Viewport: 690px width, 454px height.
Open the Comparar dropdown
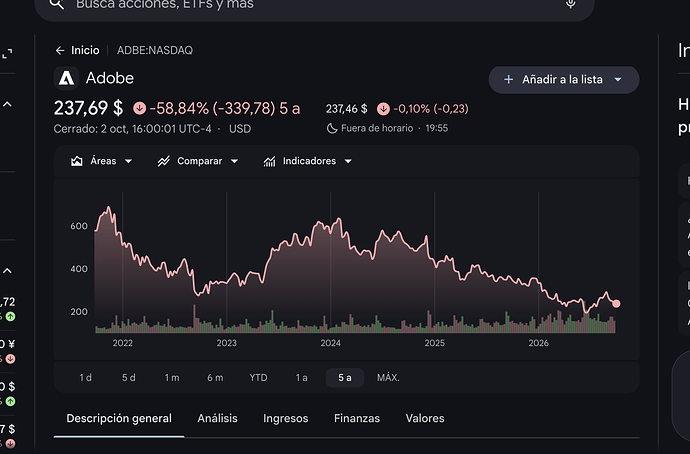[198, 161]
